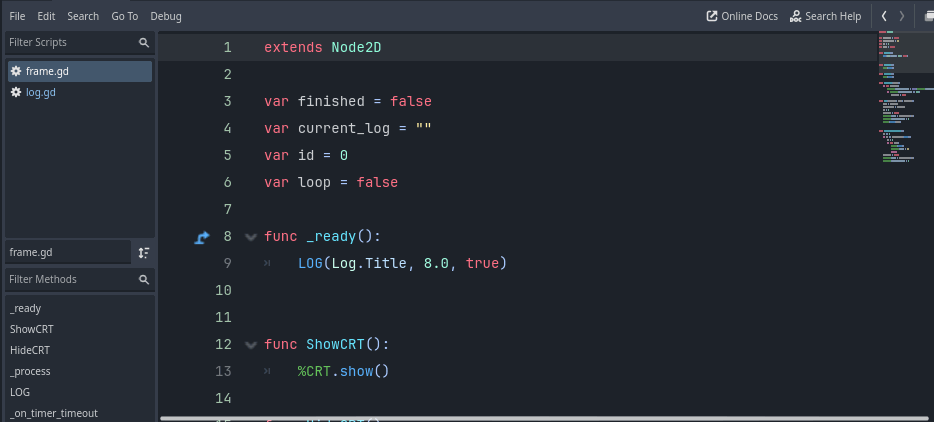The height and width of the screenshot is (422, 934).
Task: Click on 'var id = 0' line
Action: 306,156
